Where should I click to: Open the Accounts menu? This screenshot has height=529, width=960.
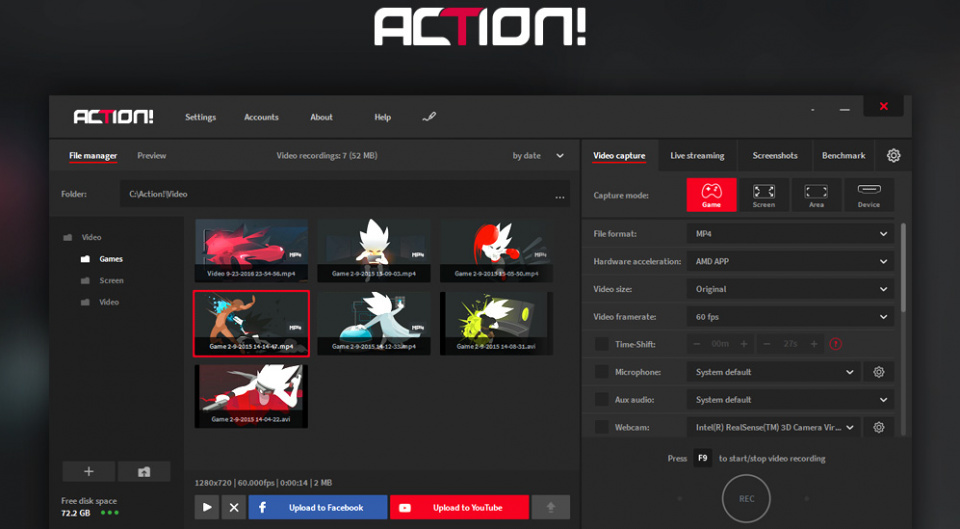tap(261, 117)
